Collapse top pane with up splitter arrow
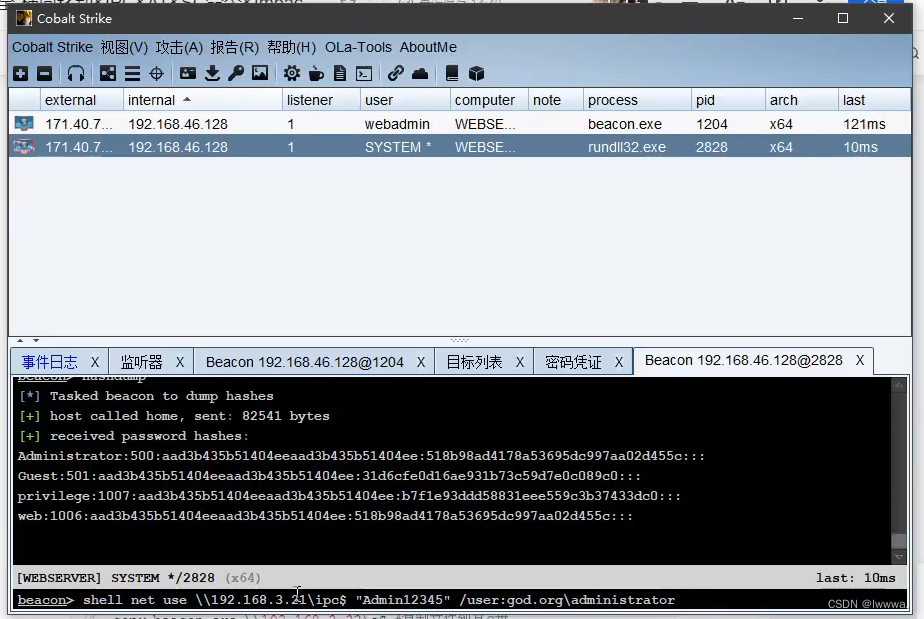 coord(20,340)
